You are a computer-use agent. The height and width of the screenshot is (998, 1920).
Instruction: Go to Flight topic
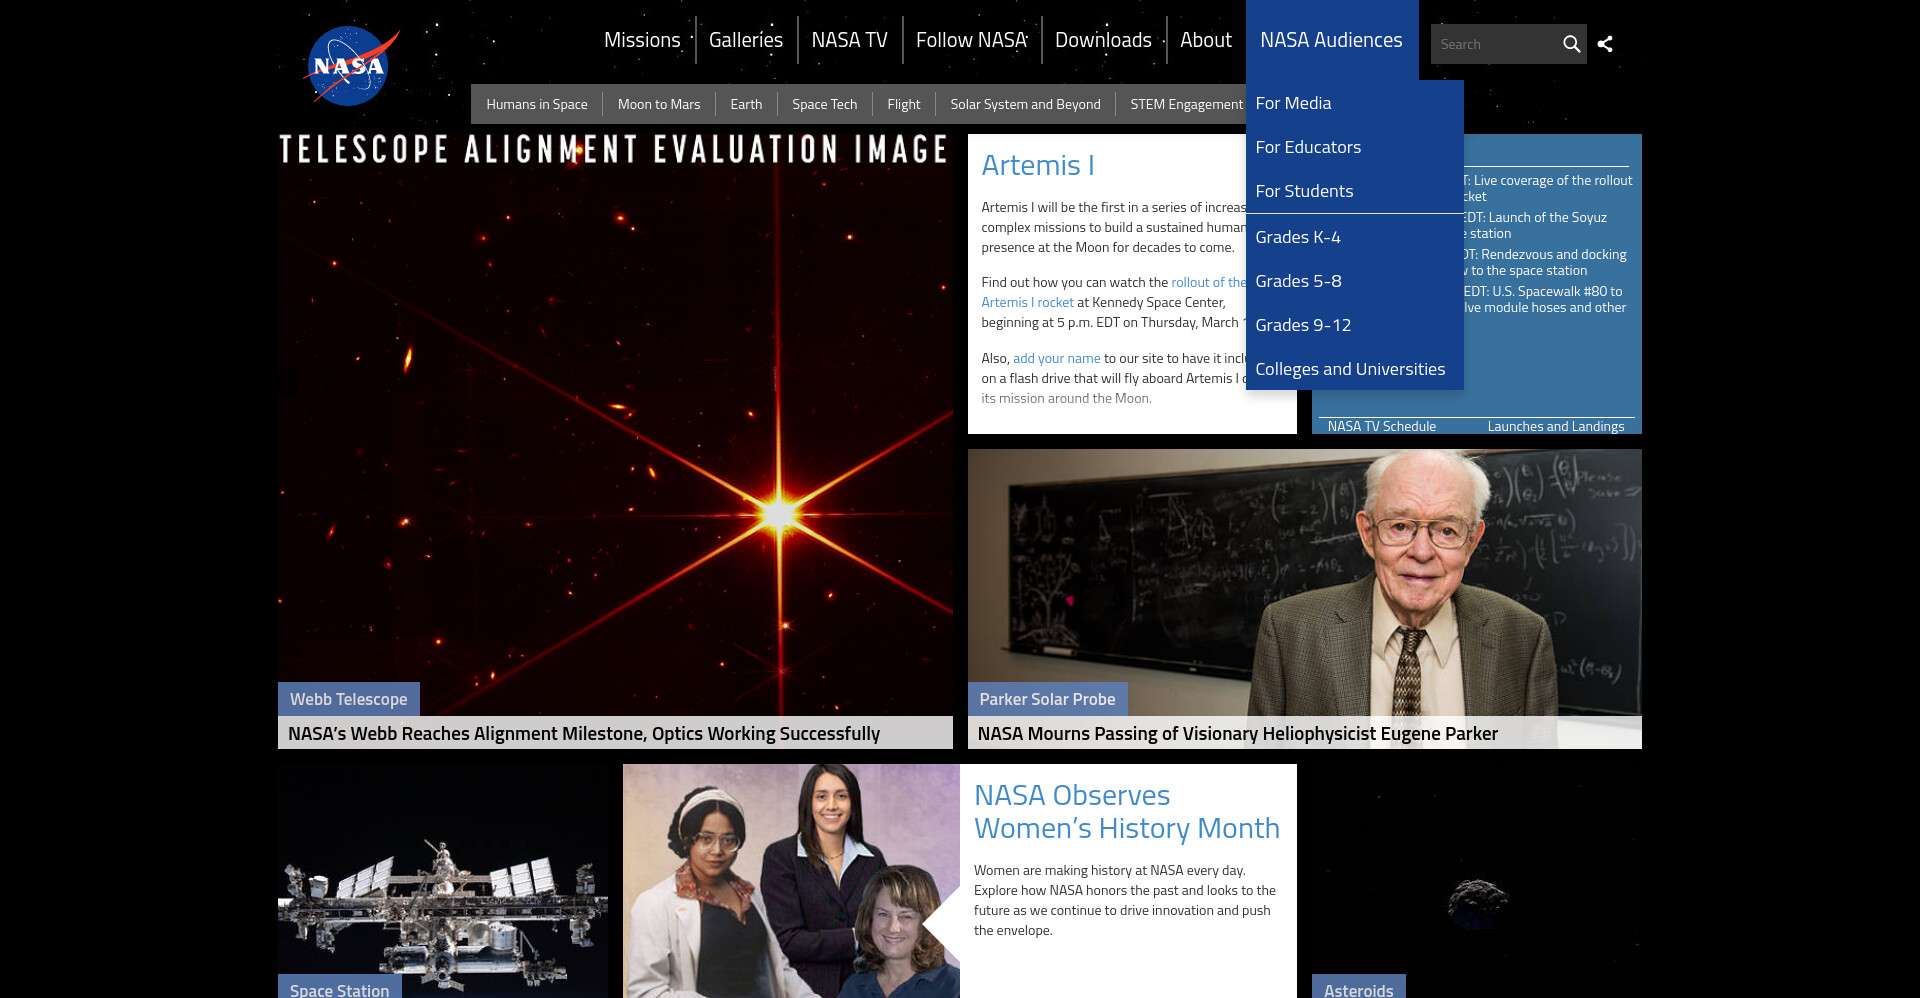904,104
